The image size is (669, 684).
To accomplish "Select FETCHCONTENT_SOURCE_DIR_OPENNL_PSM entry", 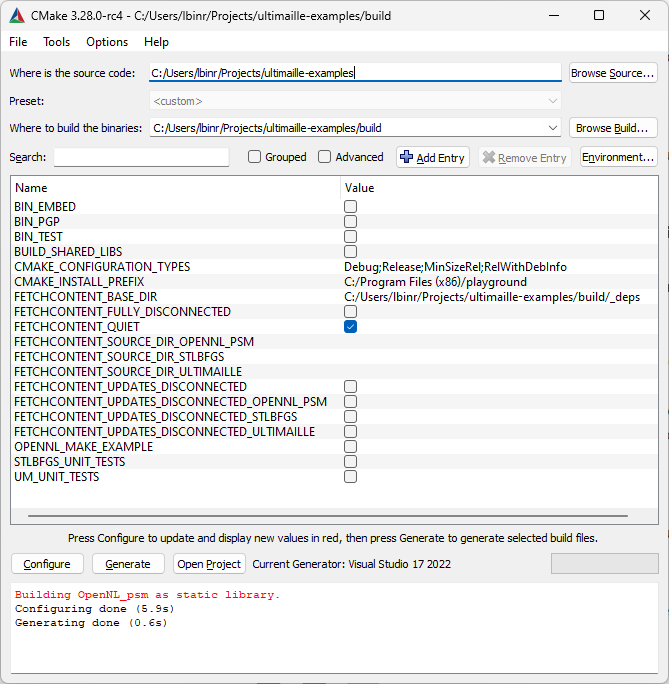I will (x=334, y=342).
